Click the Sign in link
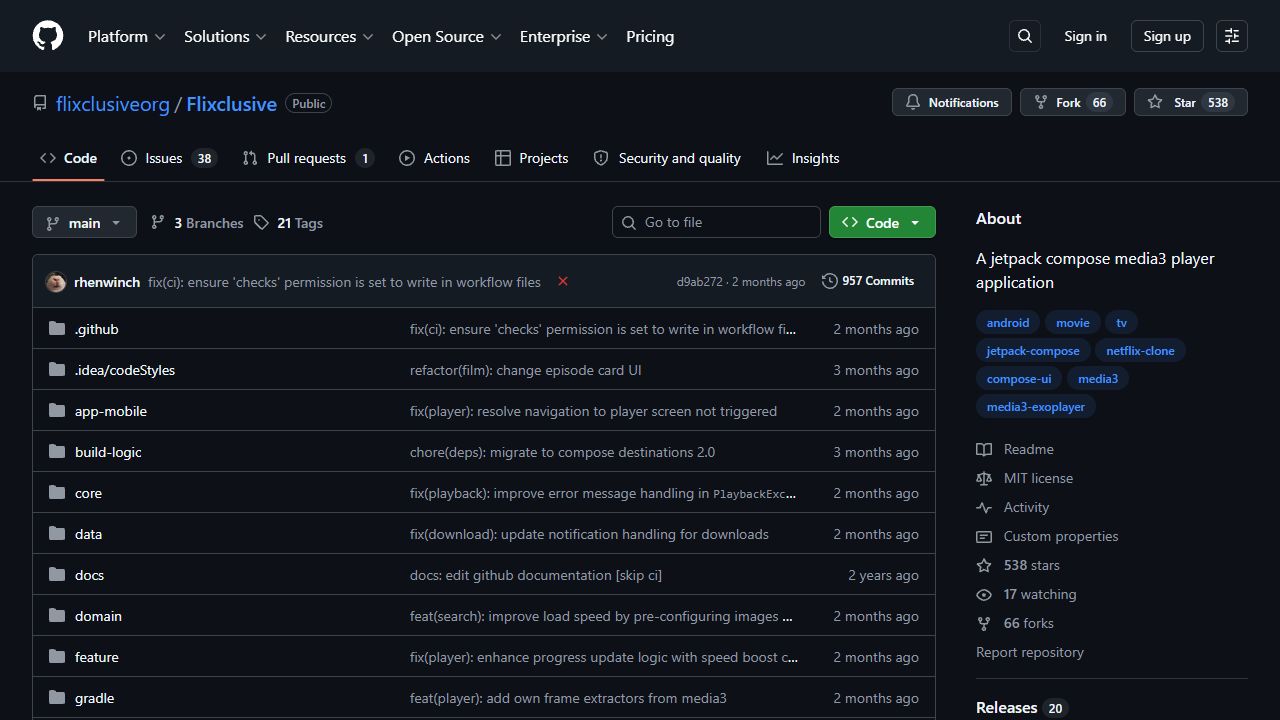 [1085, 36]
